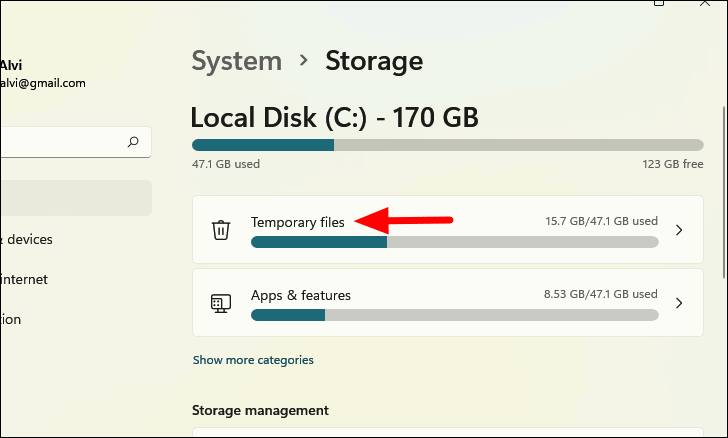Open the Temporary files label
This screenshot has height=438, width=728.
coord(297,222)
